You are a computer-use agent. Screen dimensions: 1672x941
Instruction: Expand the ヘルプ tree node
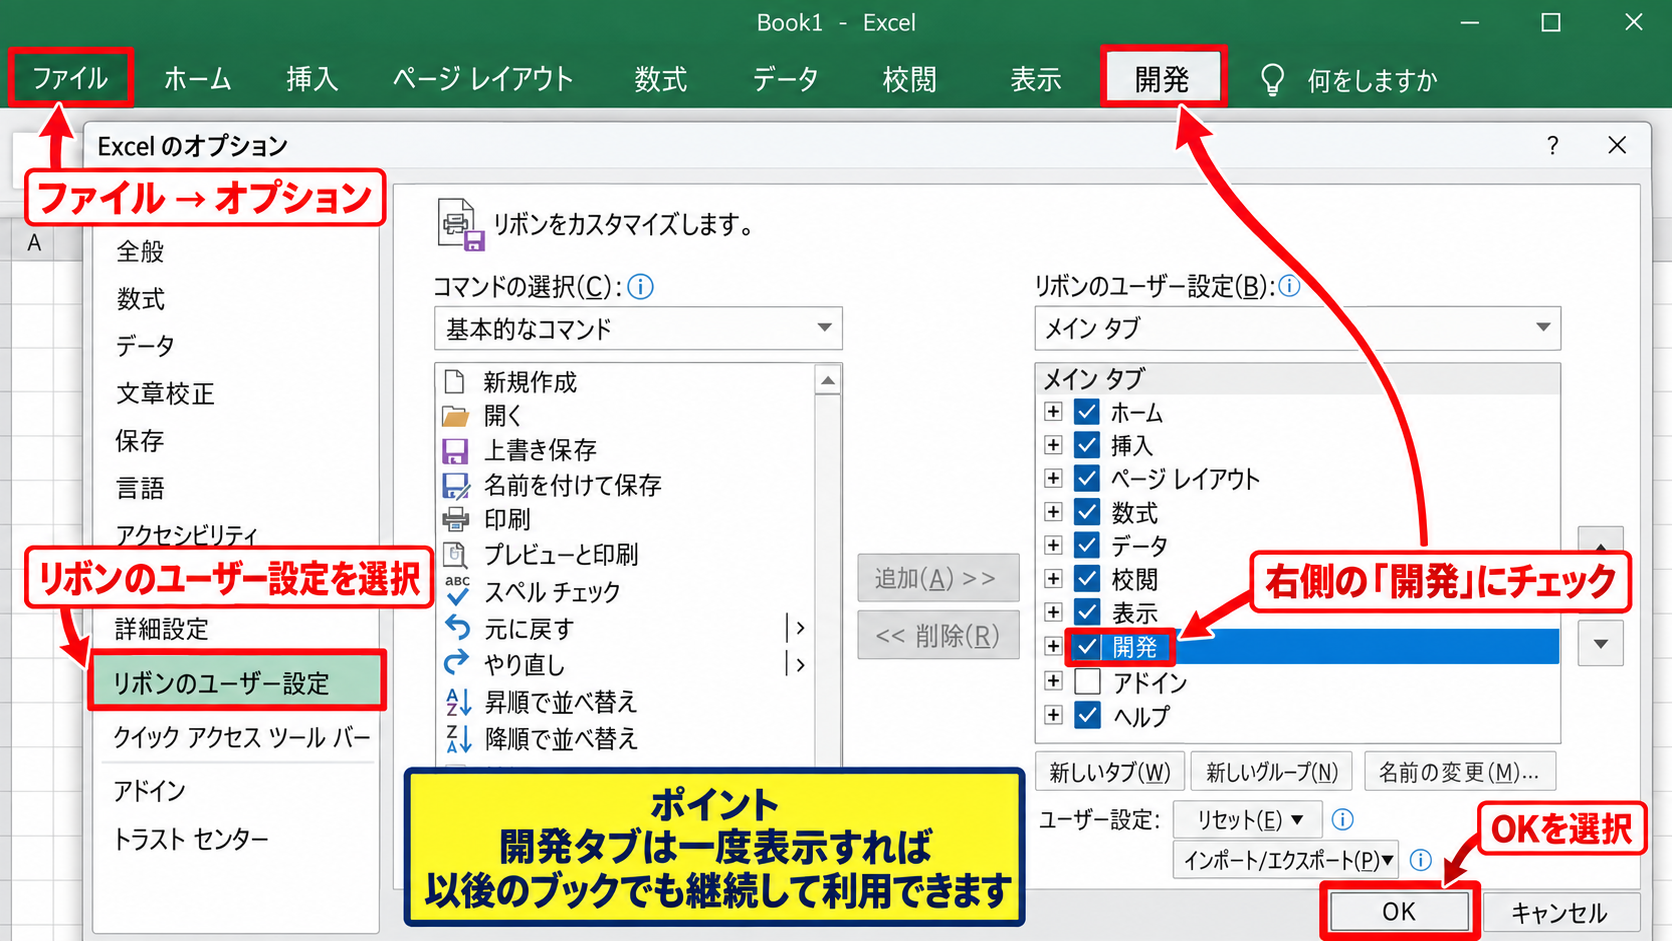pos(1053,716)
